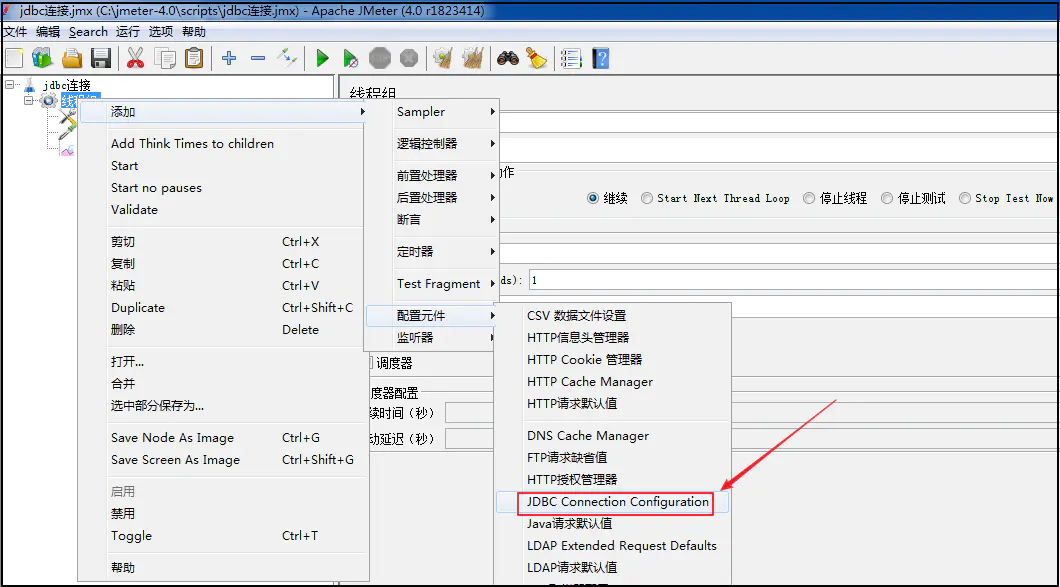The image size is (1060, 587).
Task: Click the Toggle enable/disable icon
Action: [x=287, y=59]
